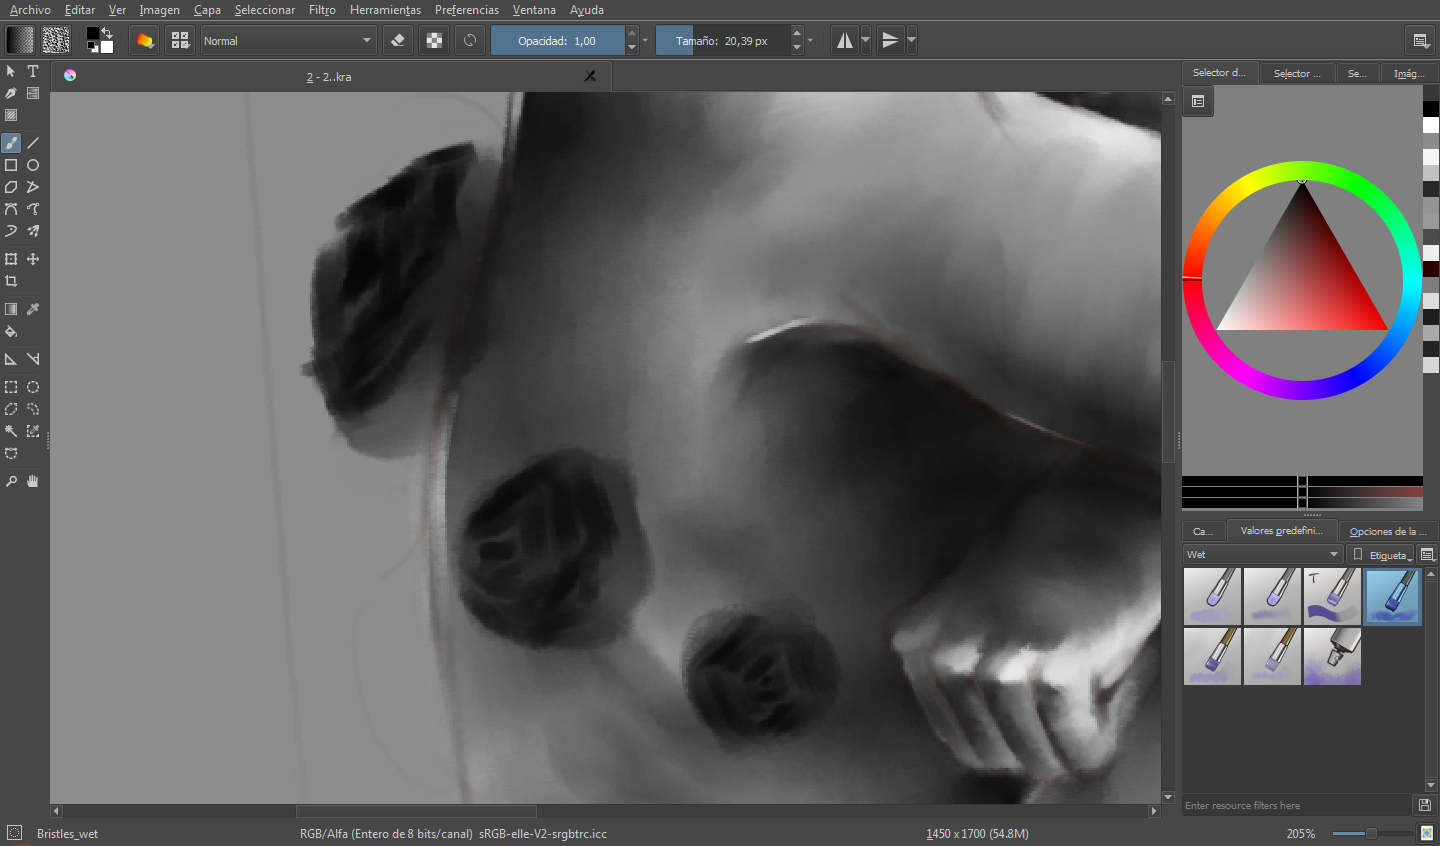Click the resource filter input field
This screenshot has height=846, width=1440.
tap(1297, 805)
